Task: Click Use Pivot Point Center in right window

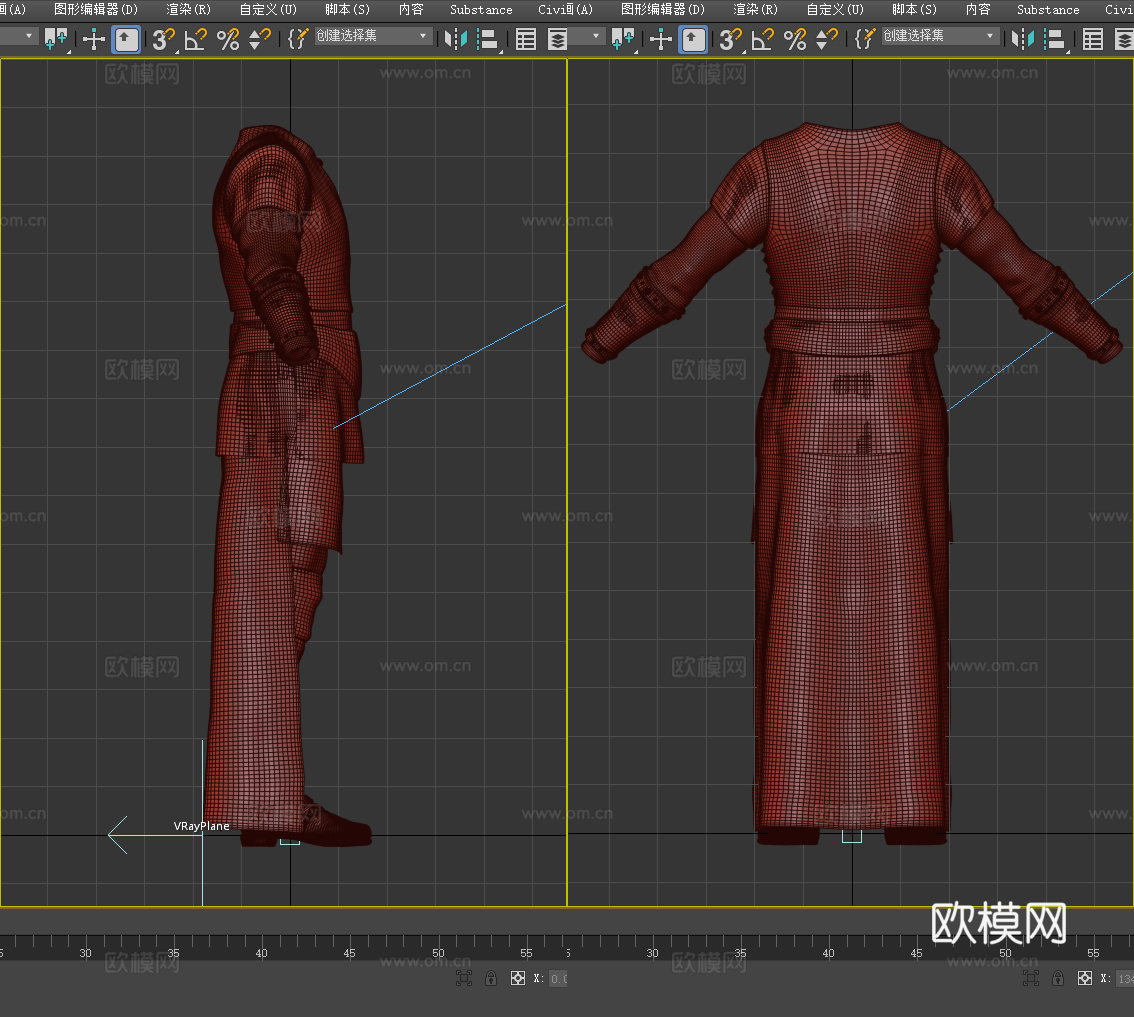Action: pyautogui.click(x=661, y=39)
